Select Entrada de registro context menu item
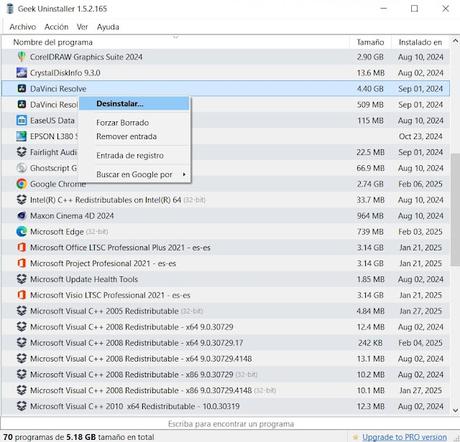The height and width of the screenshot is (442, 460). click(x=134, y=155)
